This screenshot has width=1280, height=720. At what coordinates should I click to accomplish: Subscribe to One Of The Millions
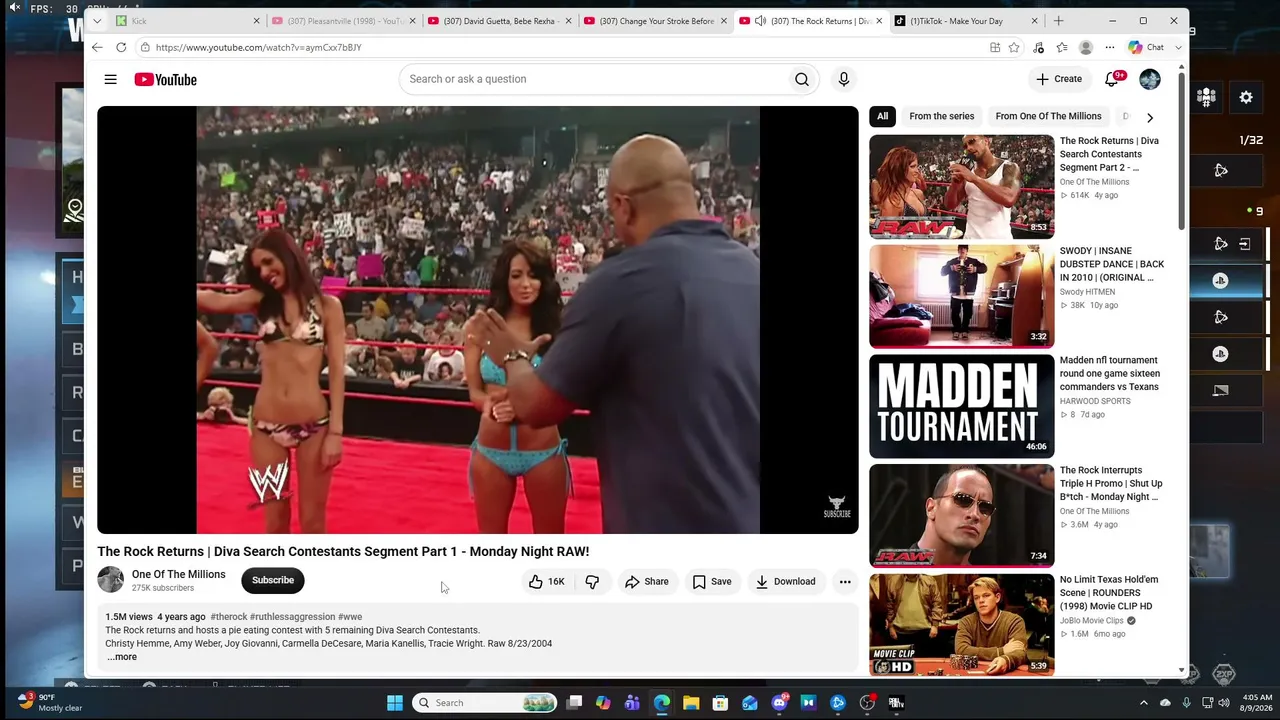(x=273, y=580)
